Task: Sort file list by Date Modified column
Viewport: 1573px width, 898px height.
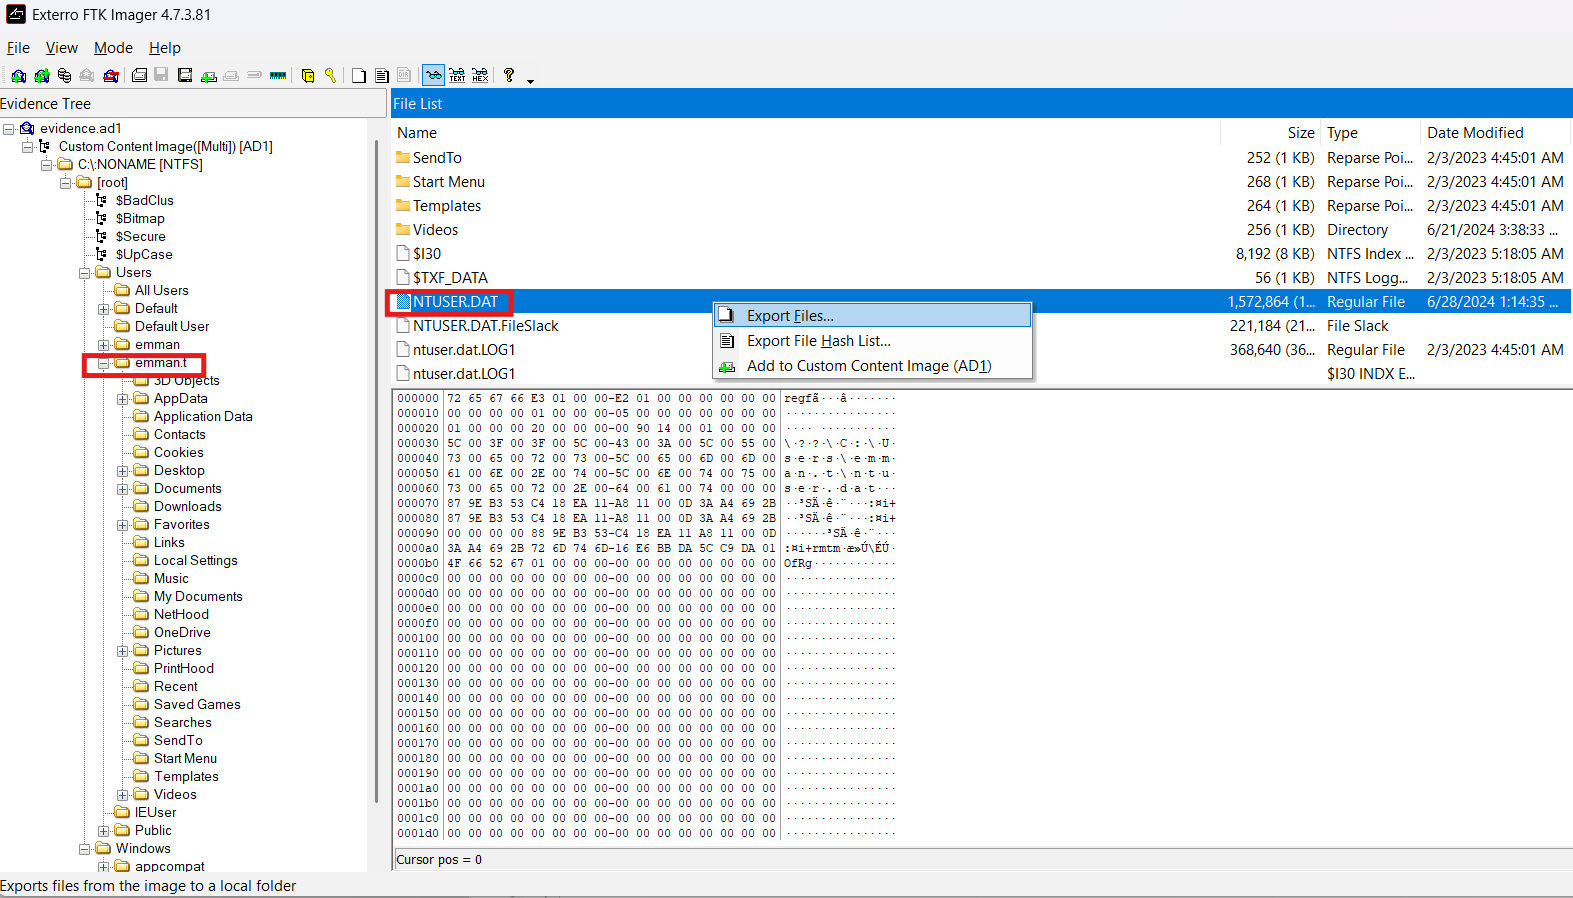Action: click(x=1496, y=133)
